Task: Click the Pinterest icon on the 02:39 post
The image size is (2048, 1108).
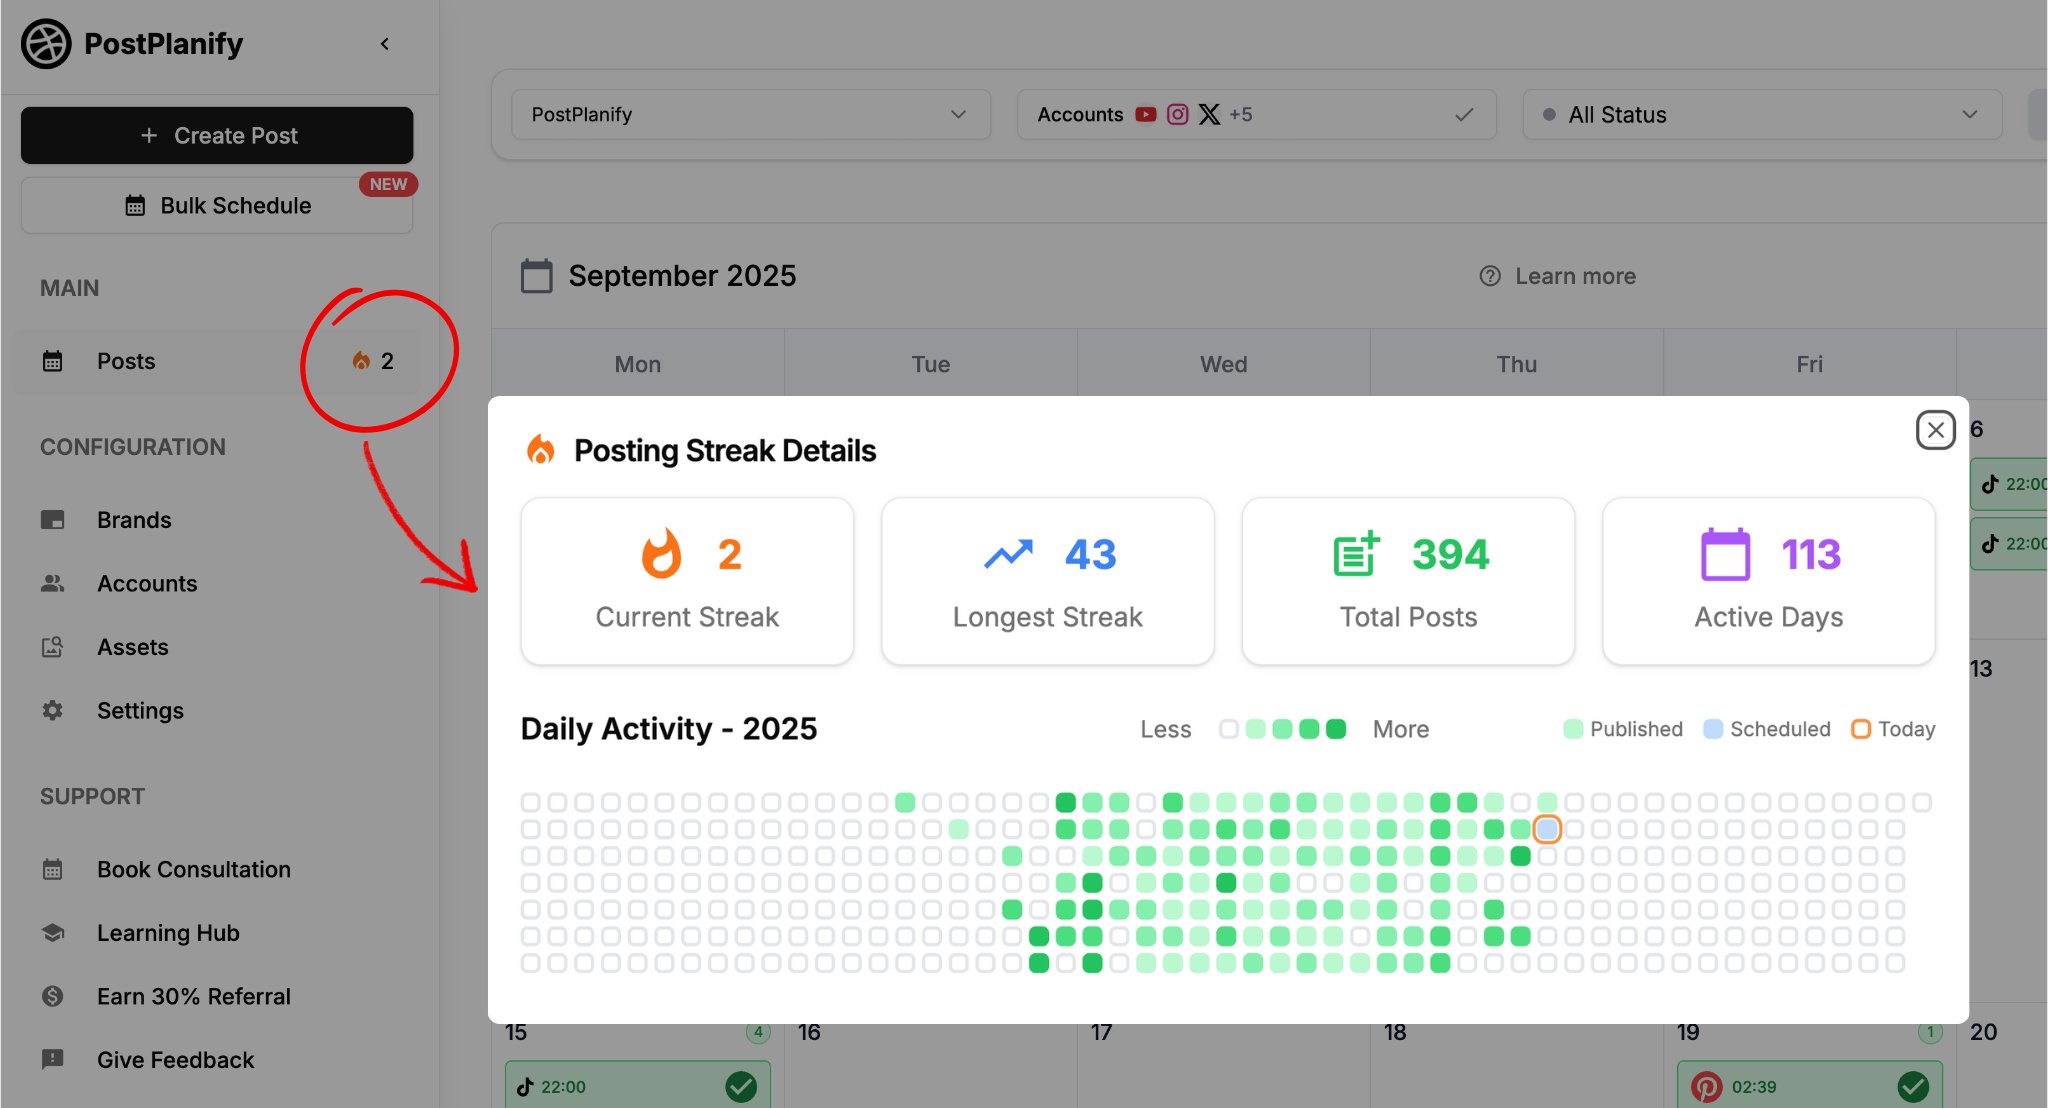Action: (1706, 1086)
